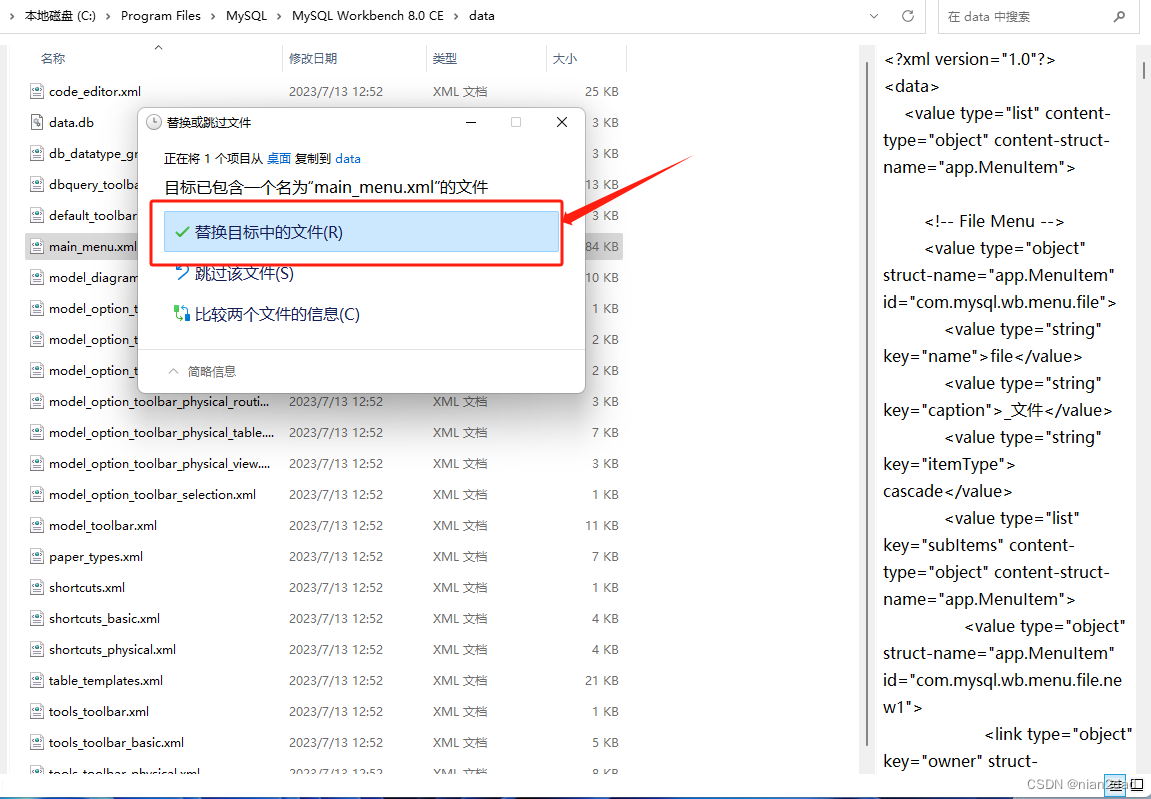Click the model_option_toolbar_physical_routi file icon

coord(37,402)
